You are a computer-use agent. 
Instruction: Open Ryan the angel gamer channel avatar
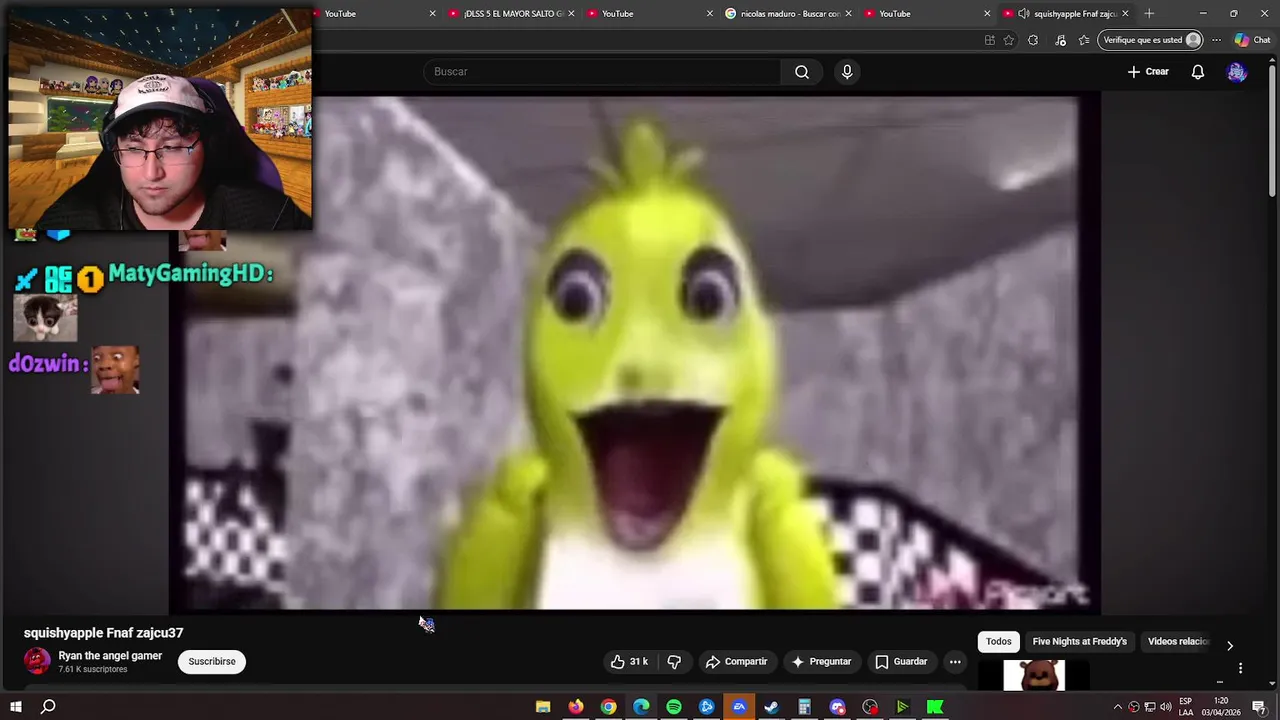37,661
